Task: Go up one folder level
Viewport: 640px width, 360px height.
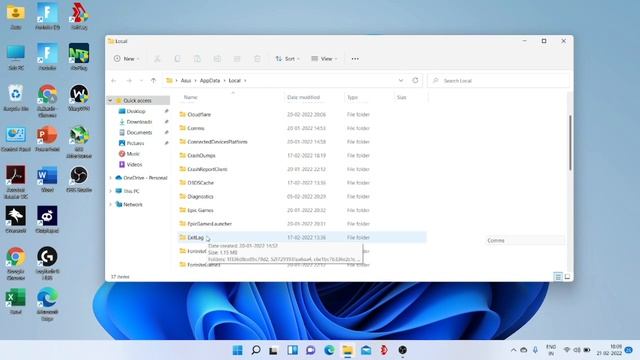Action: (x=153, y=80)
